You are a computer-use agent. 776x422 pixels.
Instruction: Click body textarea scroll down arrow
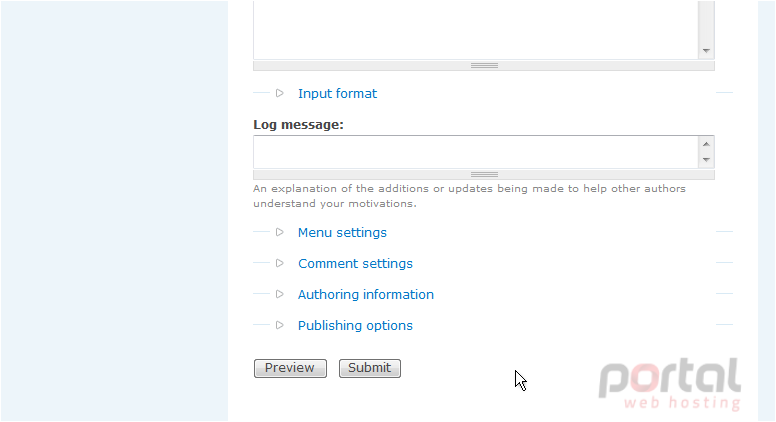(706, 51)
